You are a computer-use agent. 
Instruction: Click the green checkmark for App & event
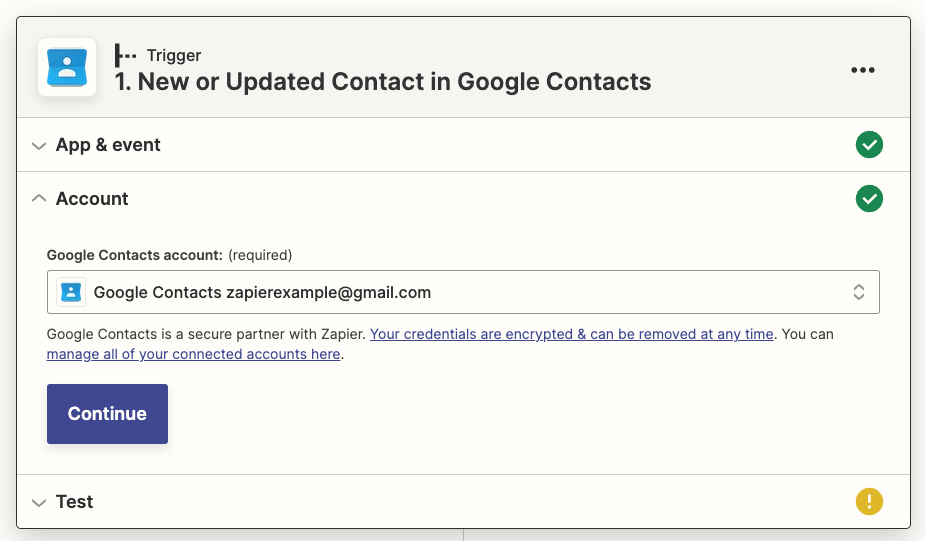point(869,145)
